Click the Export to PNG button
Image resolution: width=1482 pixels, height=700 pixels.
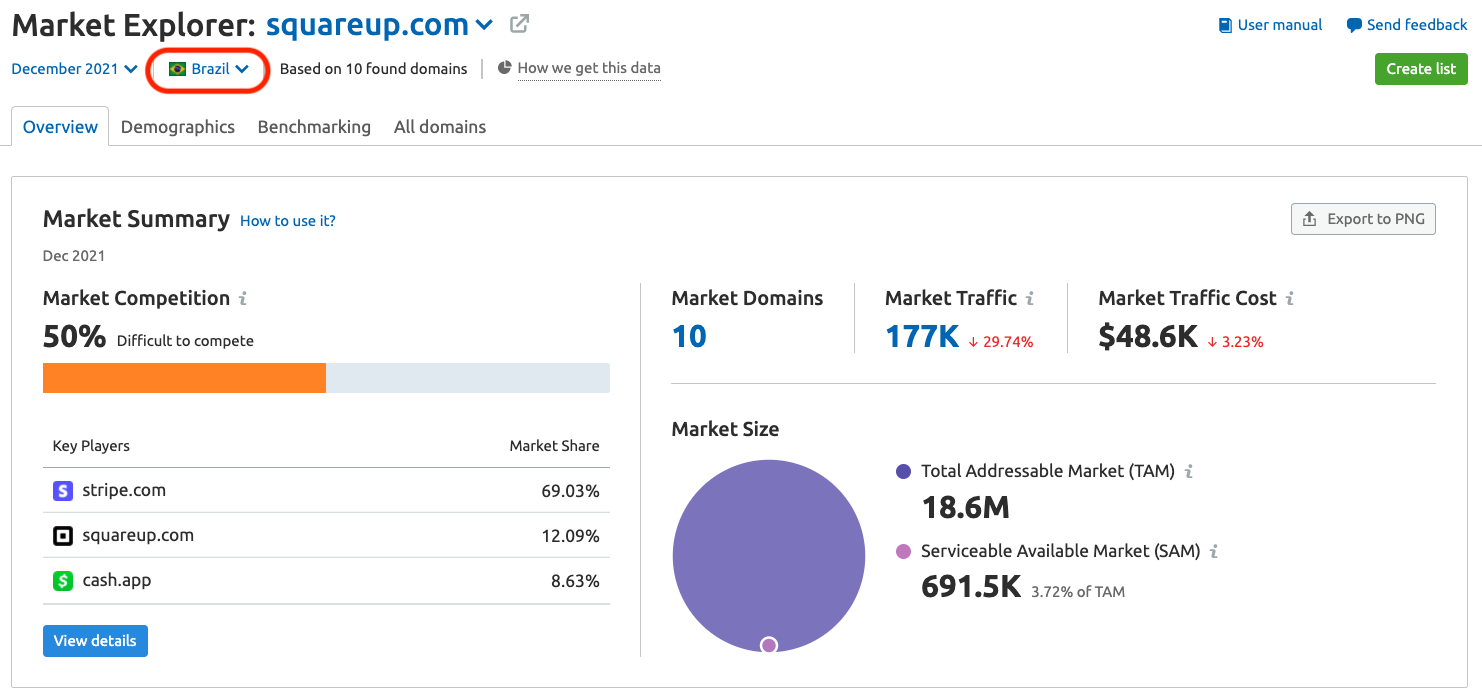coord(1363,219)
